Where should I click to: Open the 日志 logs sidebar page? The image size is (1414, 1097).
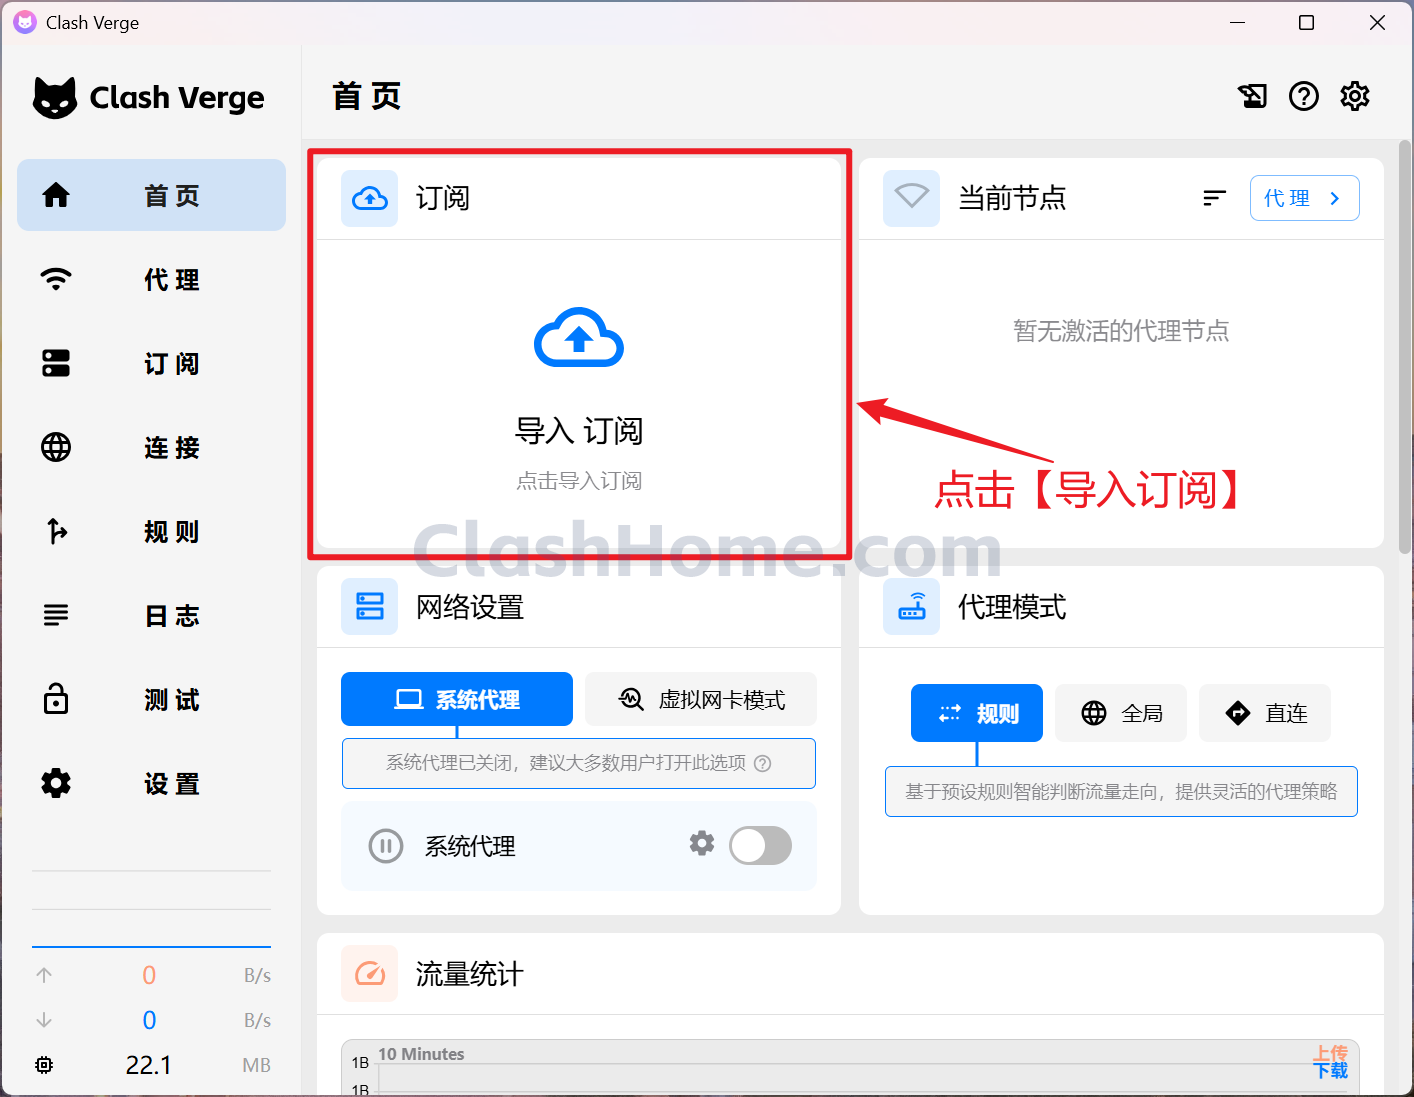pyautogui.click(x=151, y=615)
